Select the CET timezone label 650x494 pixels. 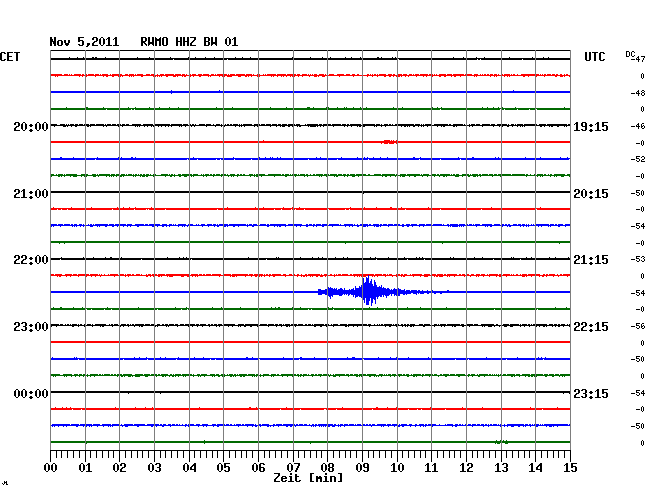pos(10,57)
